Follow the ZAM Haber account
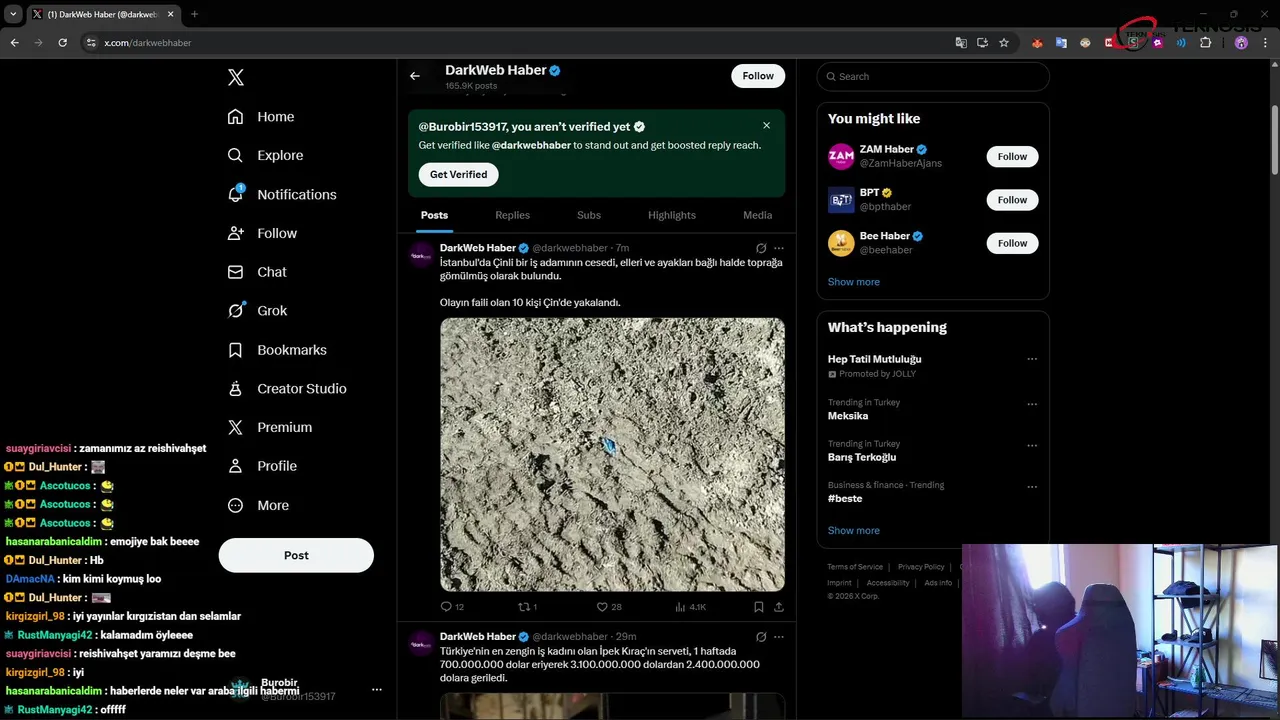 point(1012,157)
